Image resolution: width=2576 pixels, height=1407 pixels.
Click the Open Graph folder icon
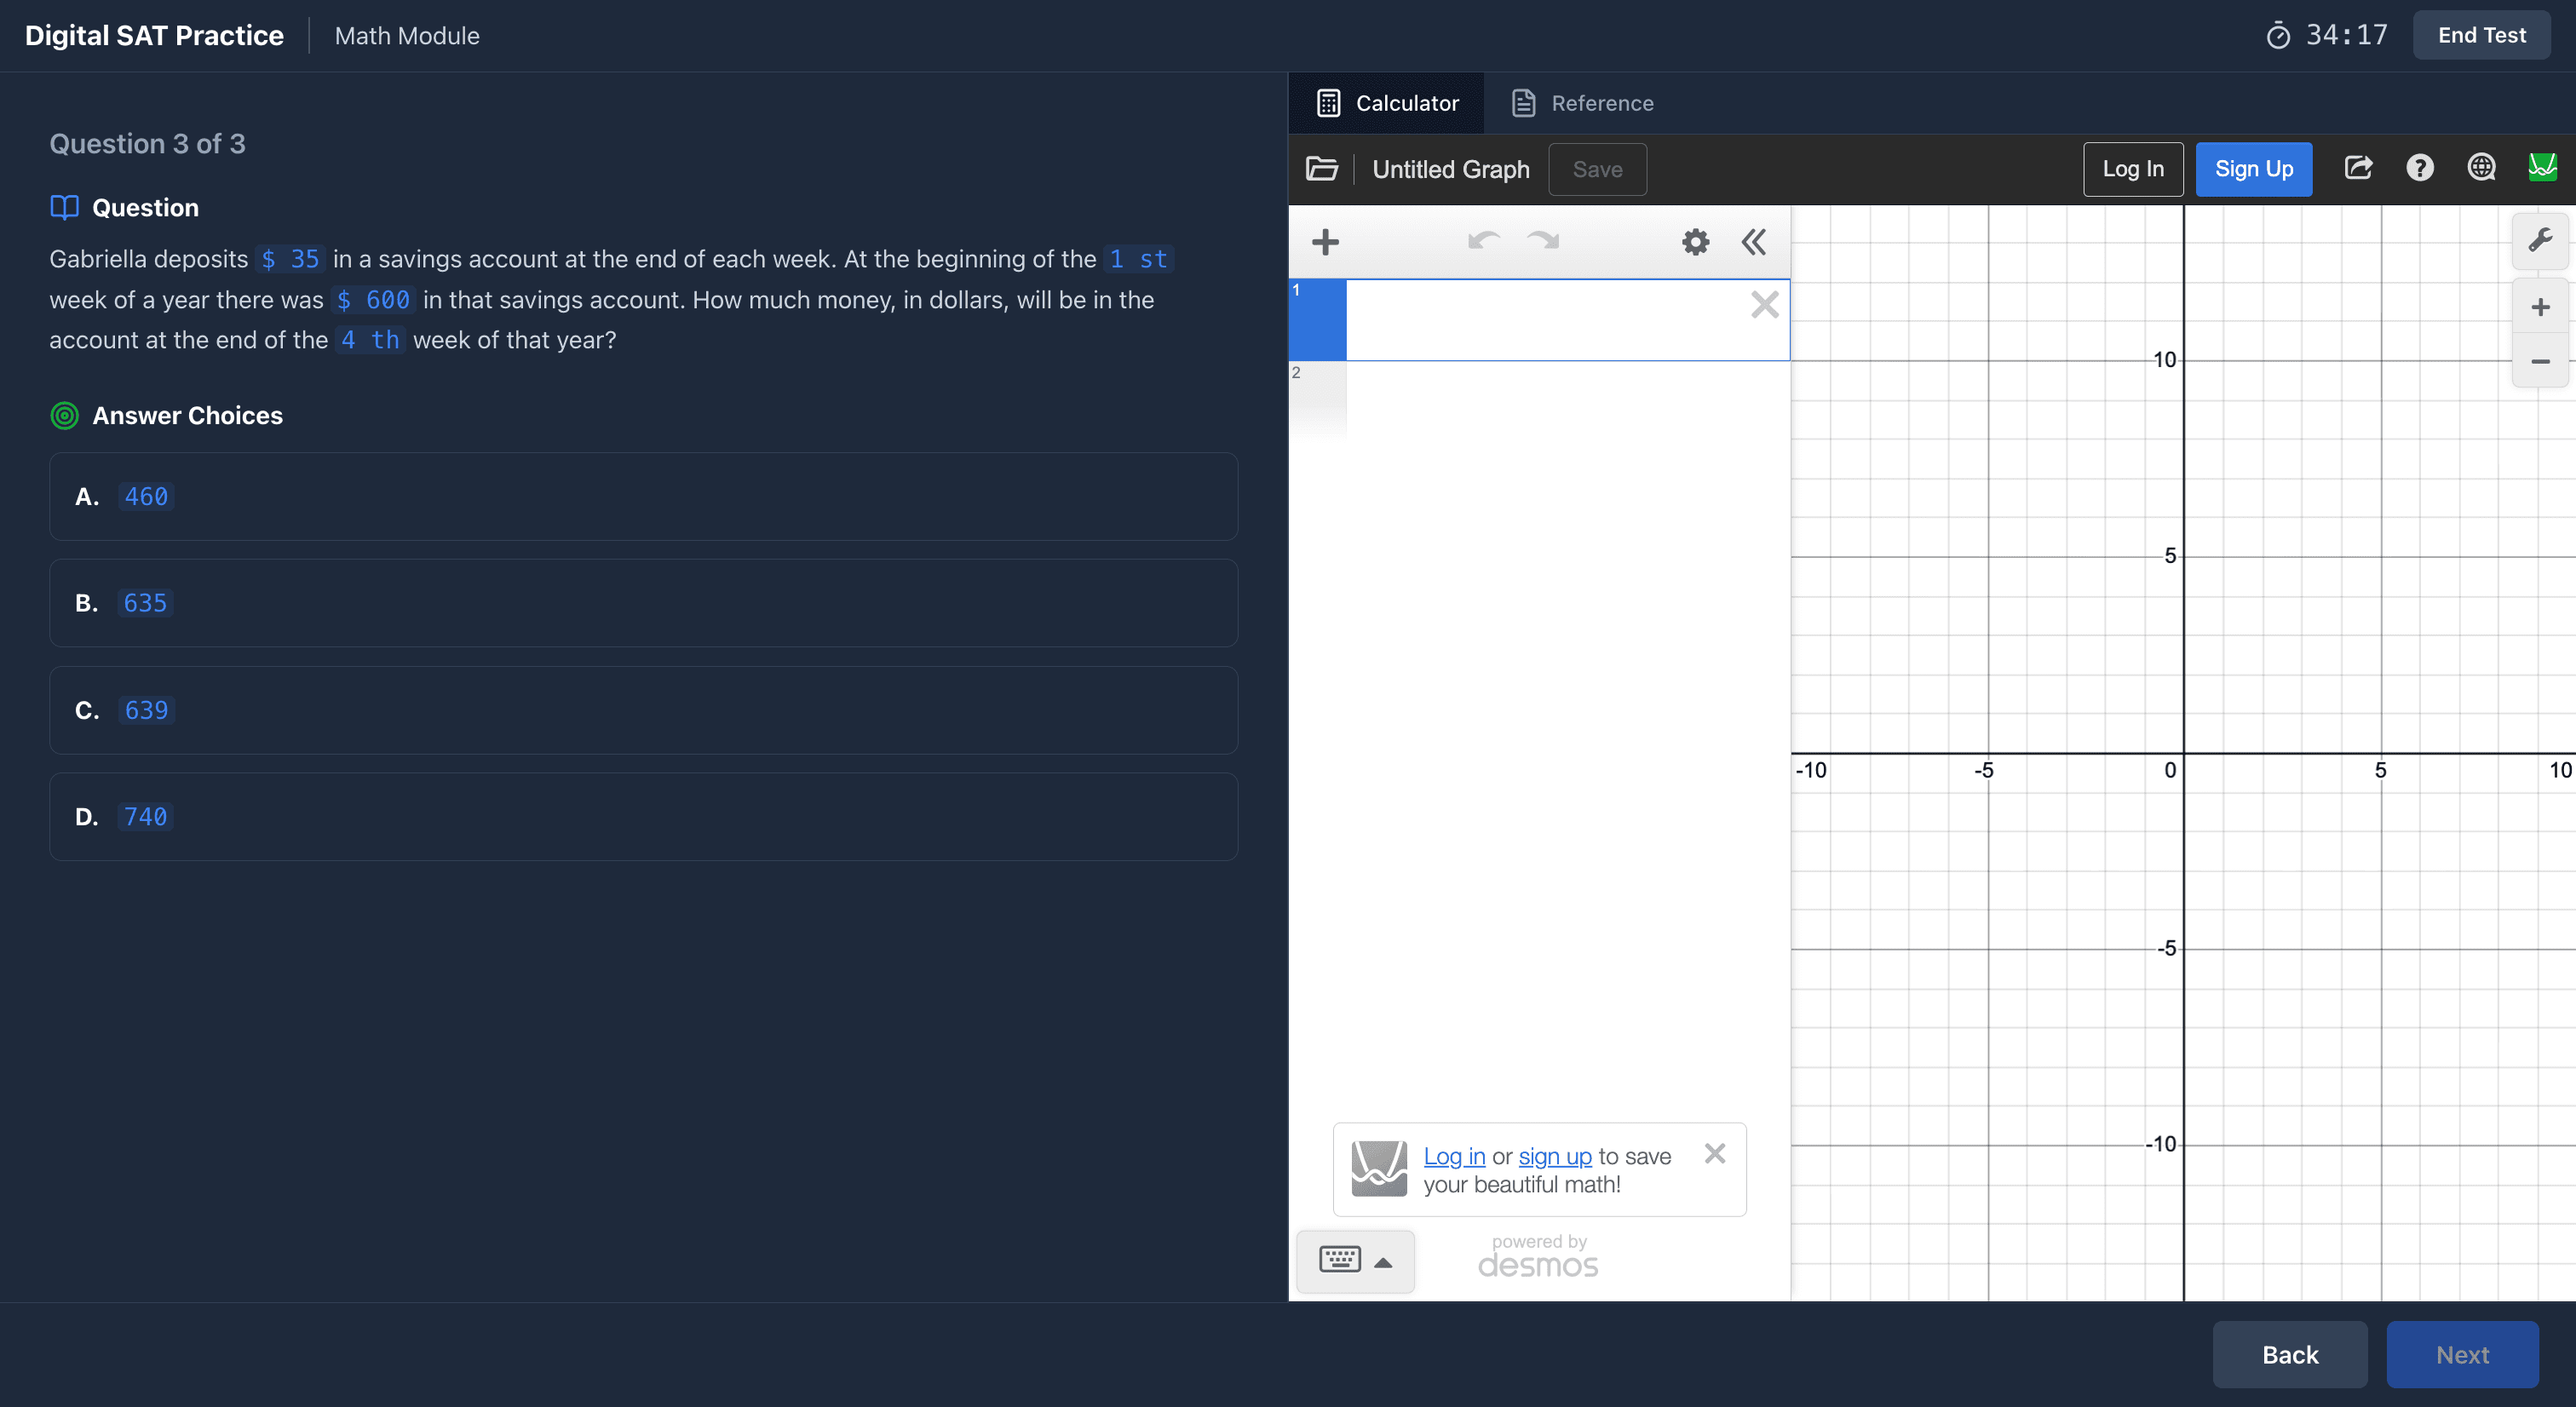(1321, 169)
